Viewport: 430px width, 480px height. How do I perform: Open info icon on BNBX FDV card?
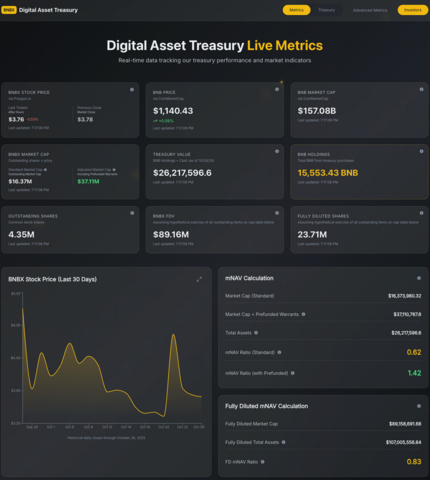click(x=277, y=213)
